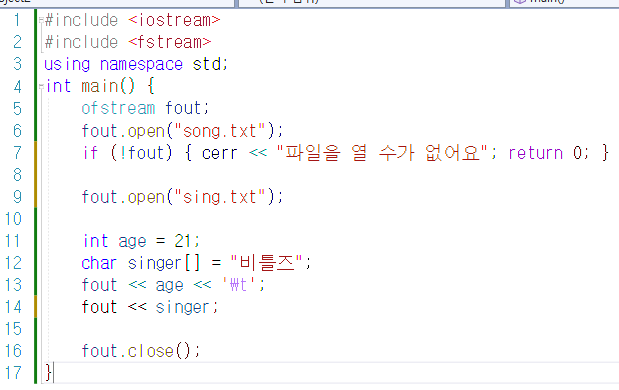Click the char keyword on line 12
The height and width of the screenshot is (390, 619).
(x=99, y=263)
